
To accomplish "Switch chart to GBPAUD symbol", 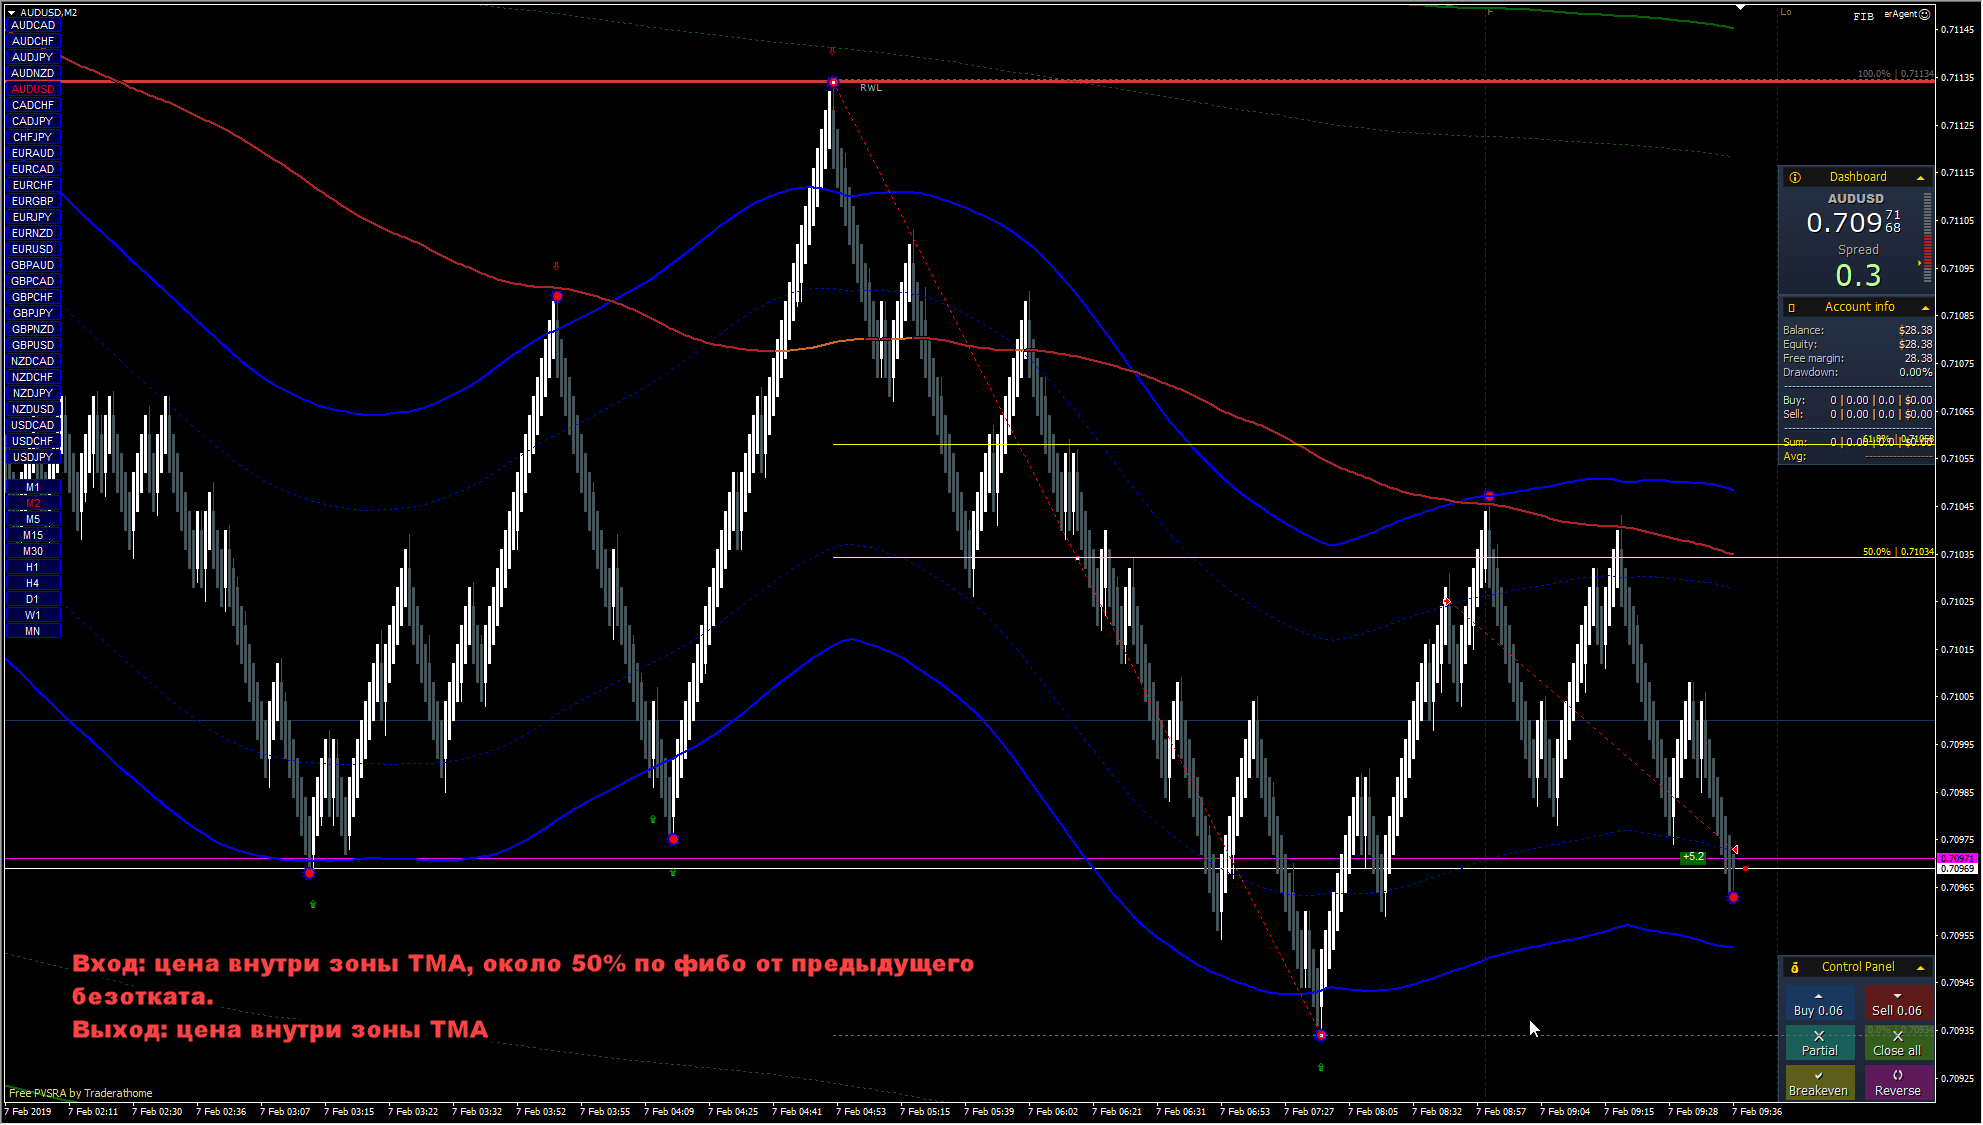I will tap(33, 266).
